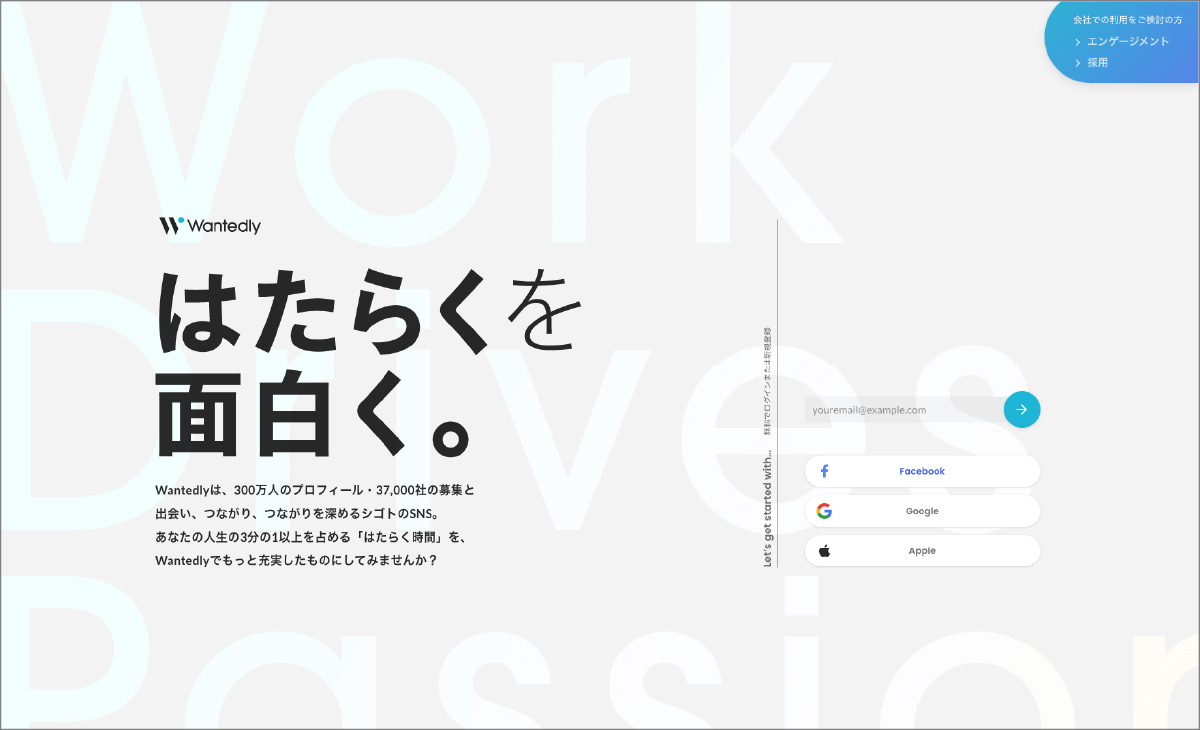Sign in using the Apple button label
This screenshot has height=730, width=1200.
tap(921, 551)
